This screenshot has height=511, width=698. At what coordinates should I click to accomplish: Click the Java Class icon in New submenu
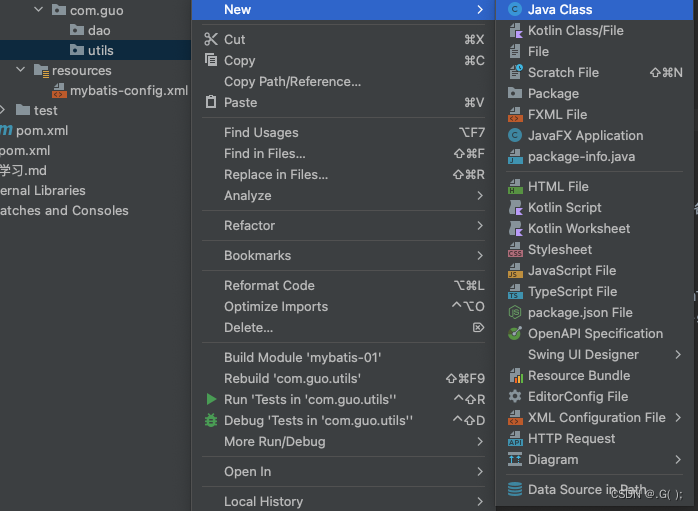point(515,9)
